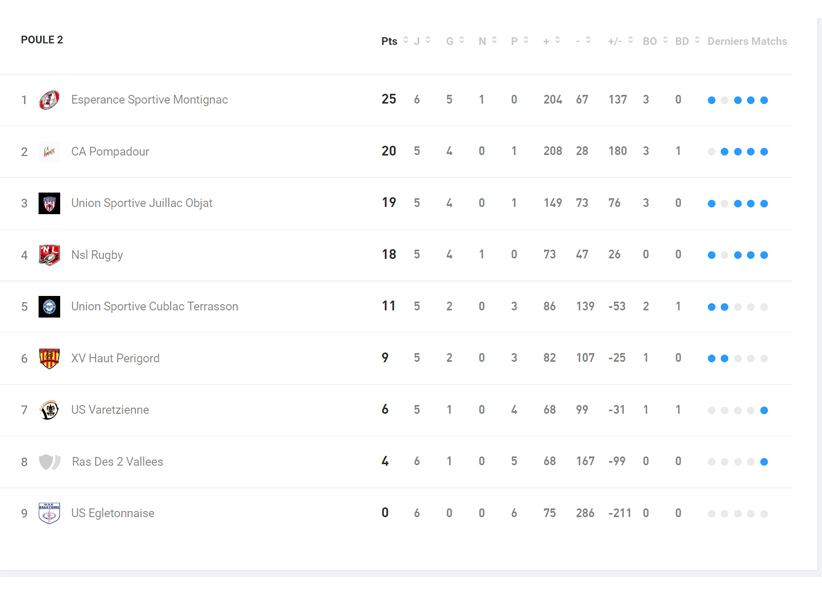The image size is (822, 595).
Task: Open the Nsl Rugby team link
Action: pos(97,255)
